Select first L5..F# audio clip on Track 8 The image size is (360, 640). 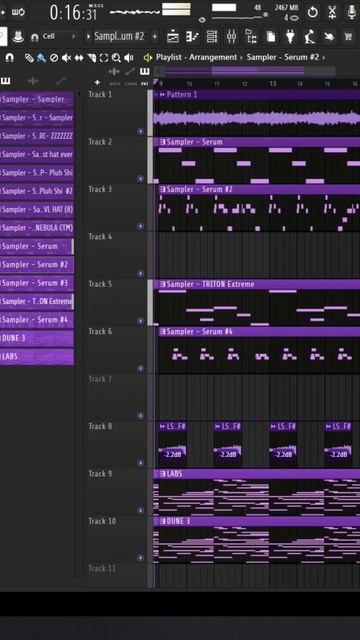[173, 445]
